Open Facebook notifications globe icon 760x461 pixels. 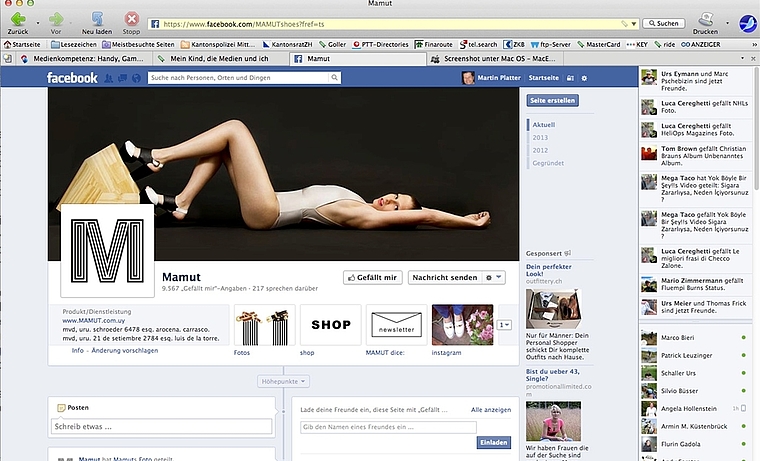[137, 78]
